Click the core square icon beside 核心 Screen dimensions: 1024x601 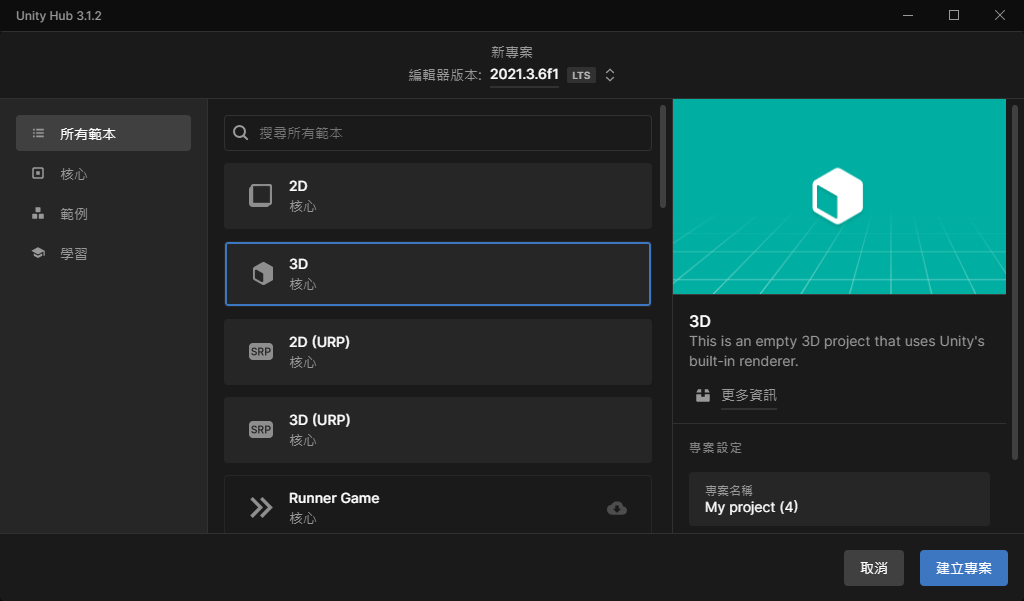tap(38, 173)
